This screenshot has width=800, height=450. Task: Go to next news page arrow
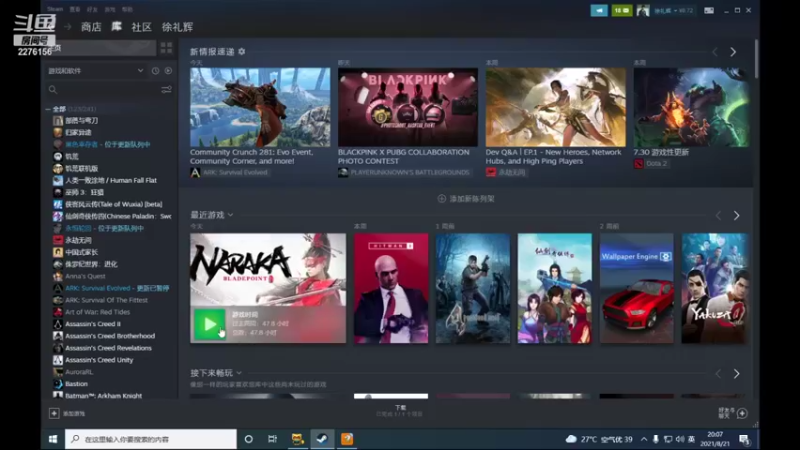(733, 52)
